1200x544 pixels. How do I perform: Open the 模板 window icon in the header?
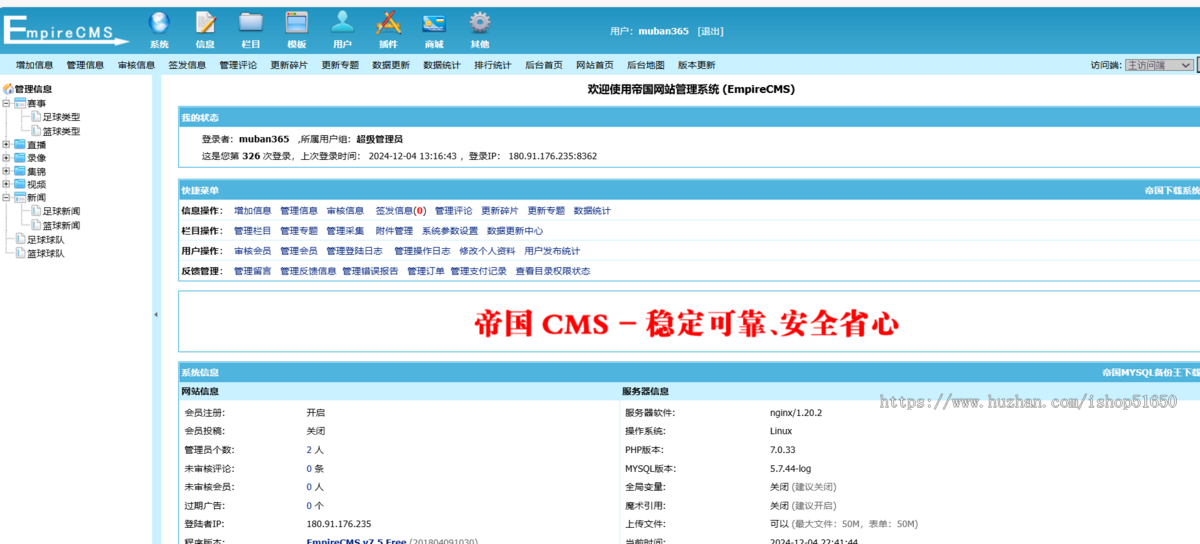click(x=297, y=23)
